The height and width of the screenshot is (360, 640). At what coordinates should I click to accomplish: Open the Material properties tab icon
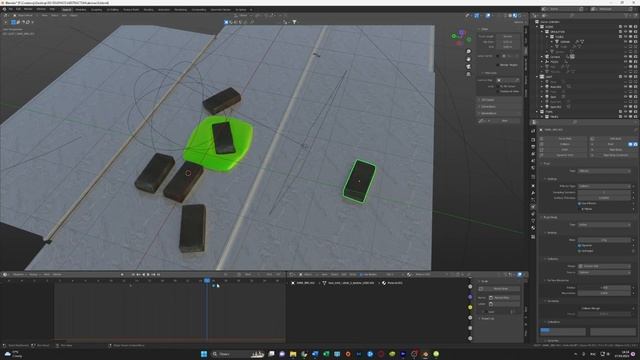tap(533, 228)
